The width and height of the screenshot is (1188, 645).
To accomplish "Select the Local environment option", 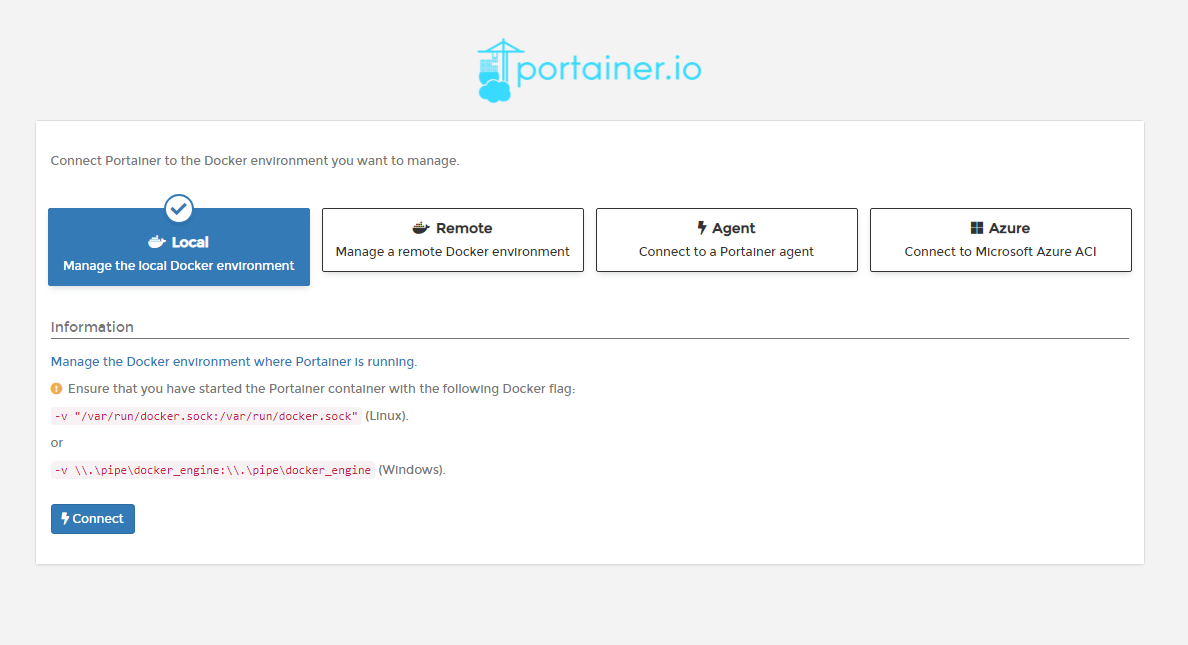I will pos(178,247).
